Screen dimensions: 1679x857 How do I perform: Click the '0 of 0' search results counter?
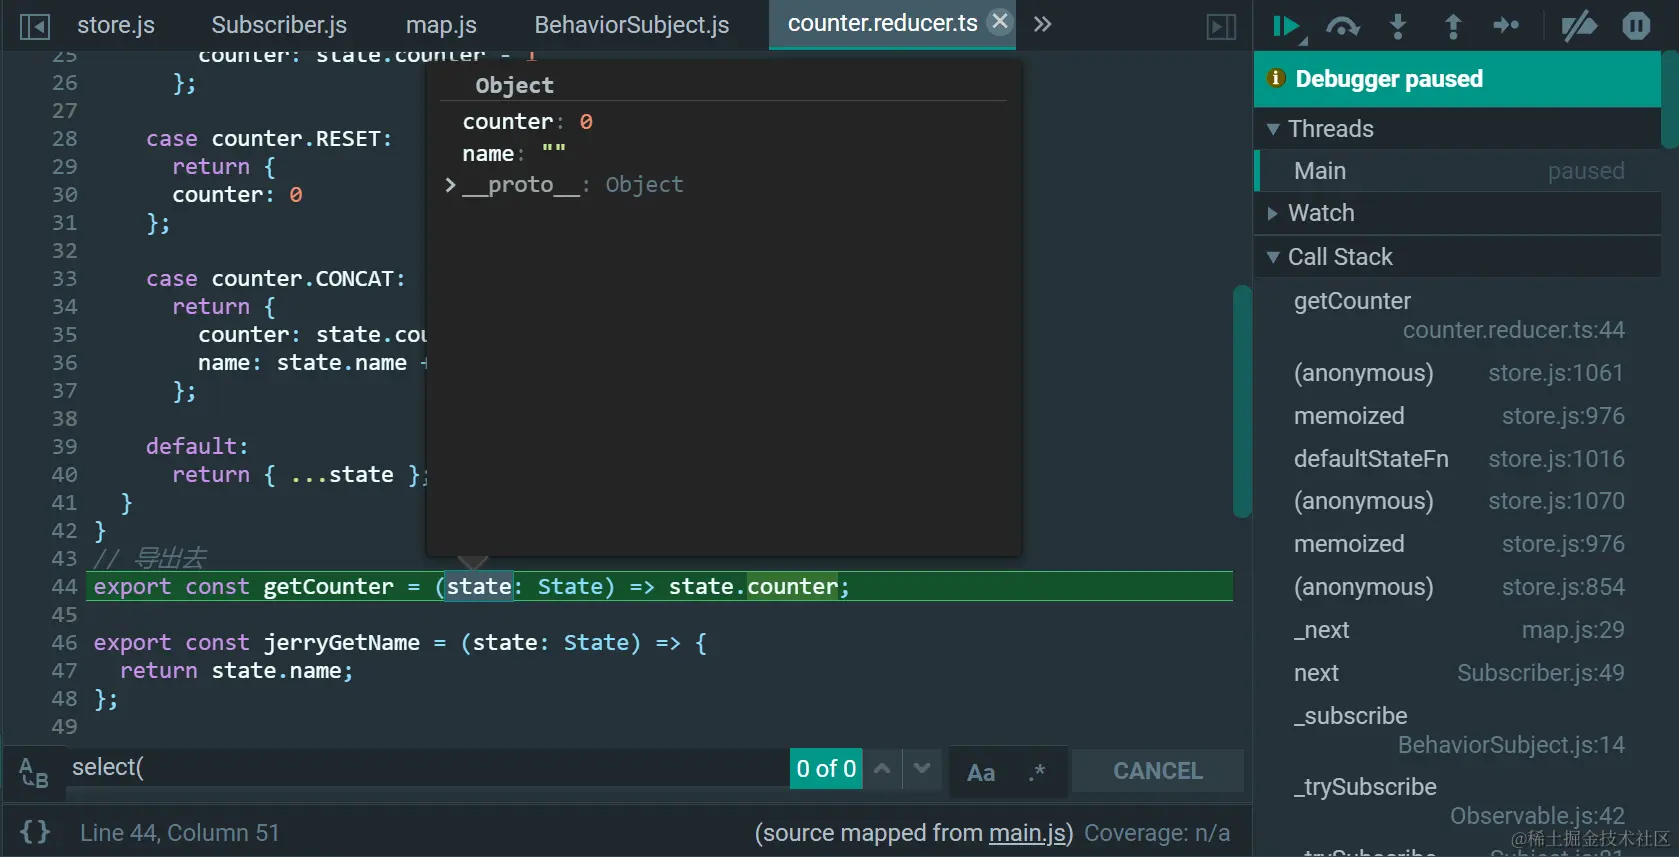point(826,769)
